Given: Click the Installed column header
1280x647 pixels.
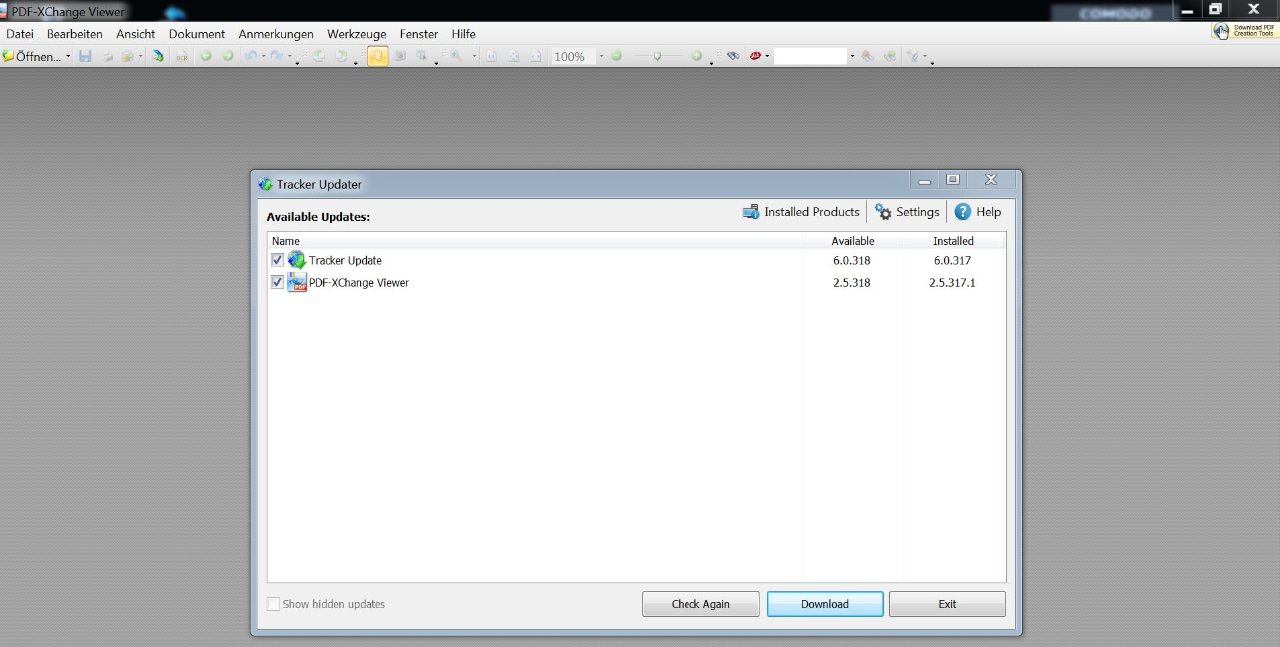Looking at the screenshot, I should [x=953, y=241].
